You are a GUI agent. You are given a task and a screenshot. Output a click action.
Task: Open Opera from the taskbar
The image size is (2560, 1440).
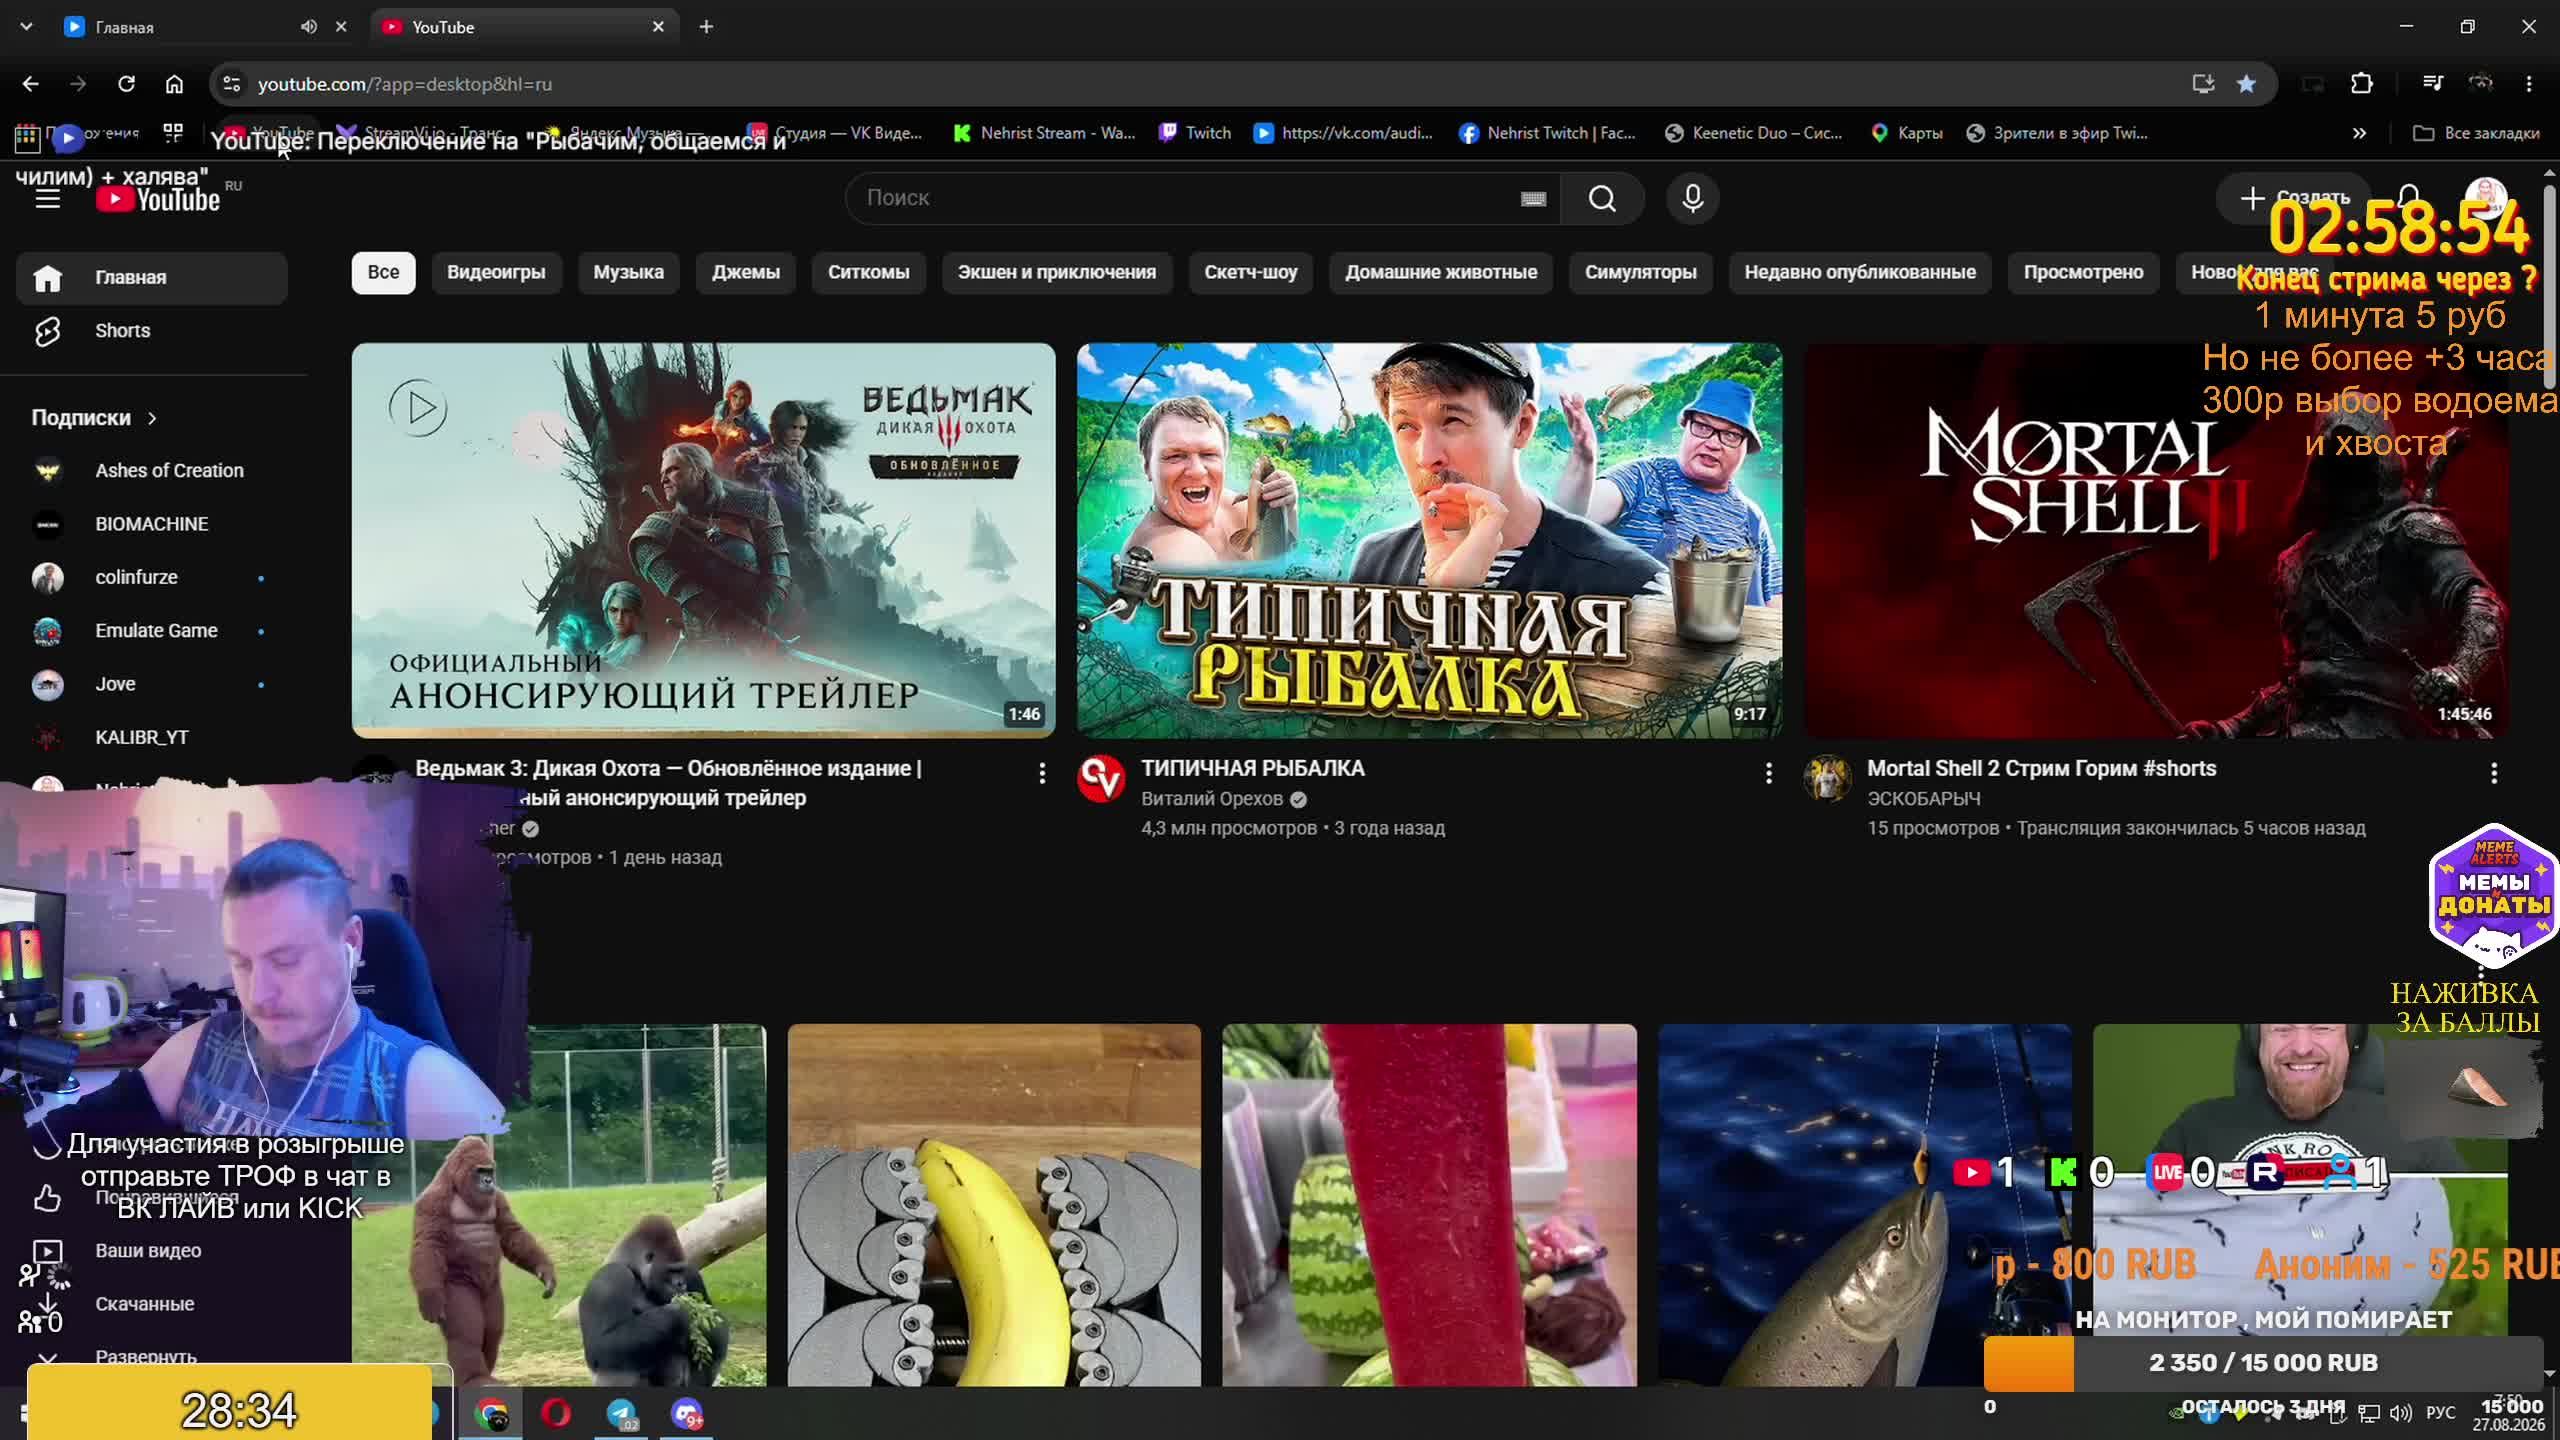click(x=556, y=1414)
